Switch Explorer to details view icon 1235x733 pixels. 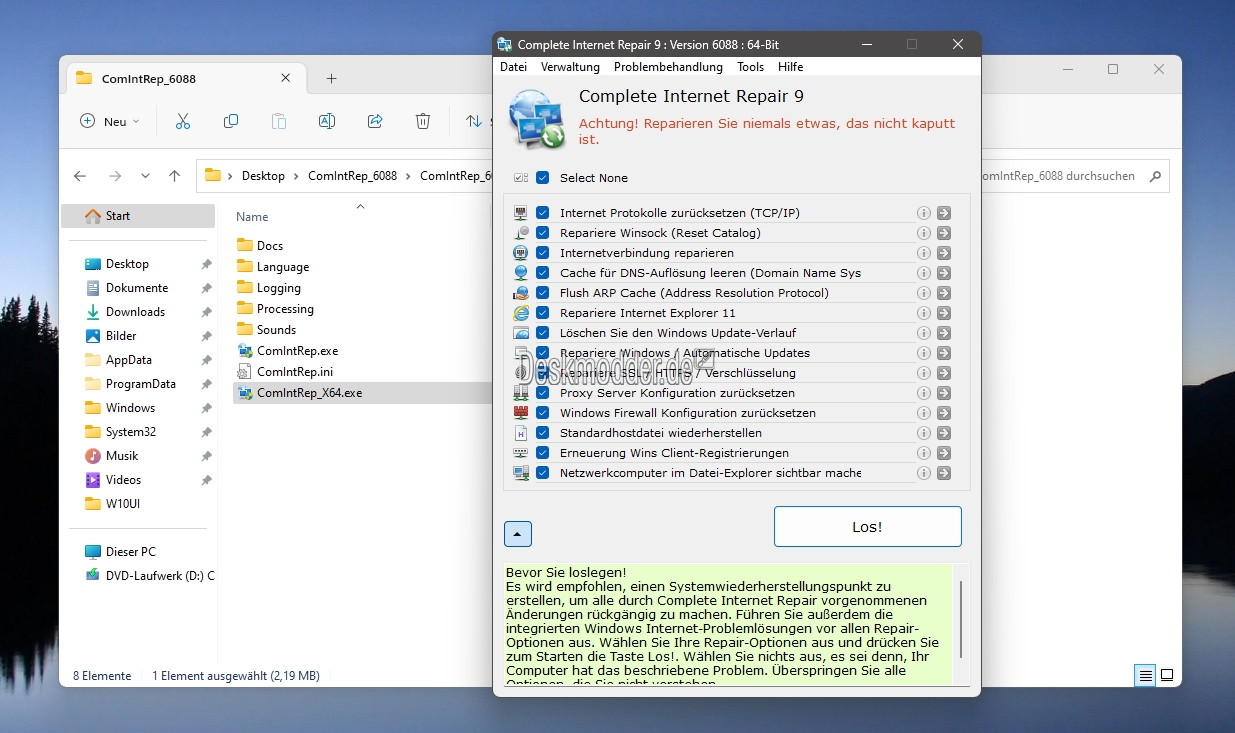(1145, 676)
